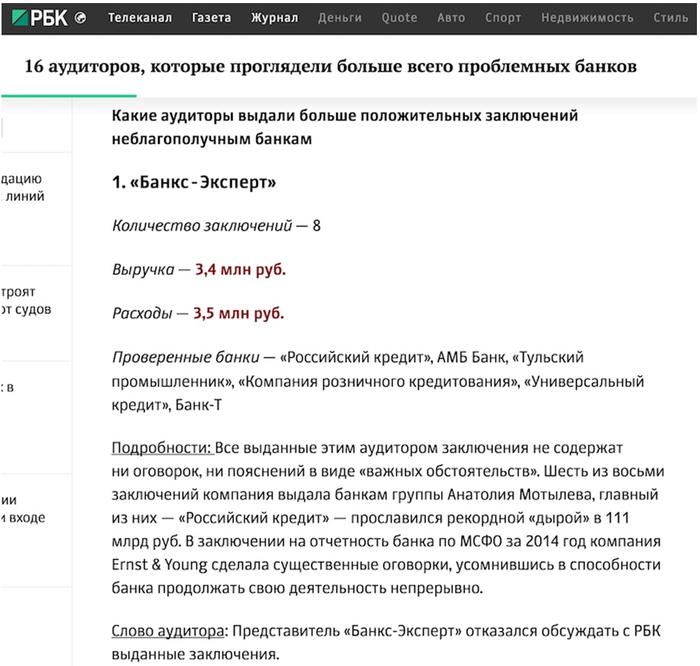
Task: Open the sidebar item ending 'входе'
Action: point(23,509)
